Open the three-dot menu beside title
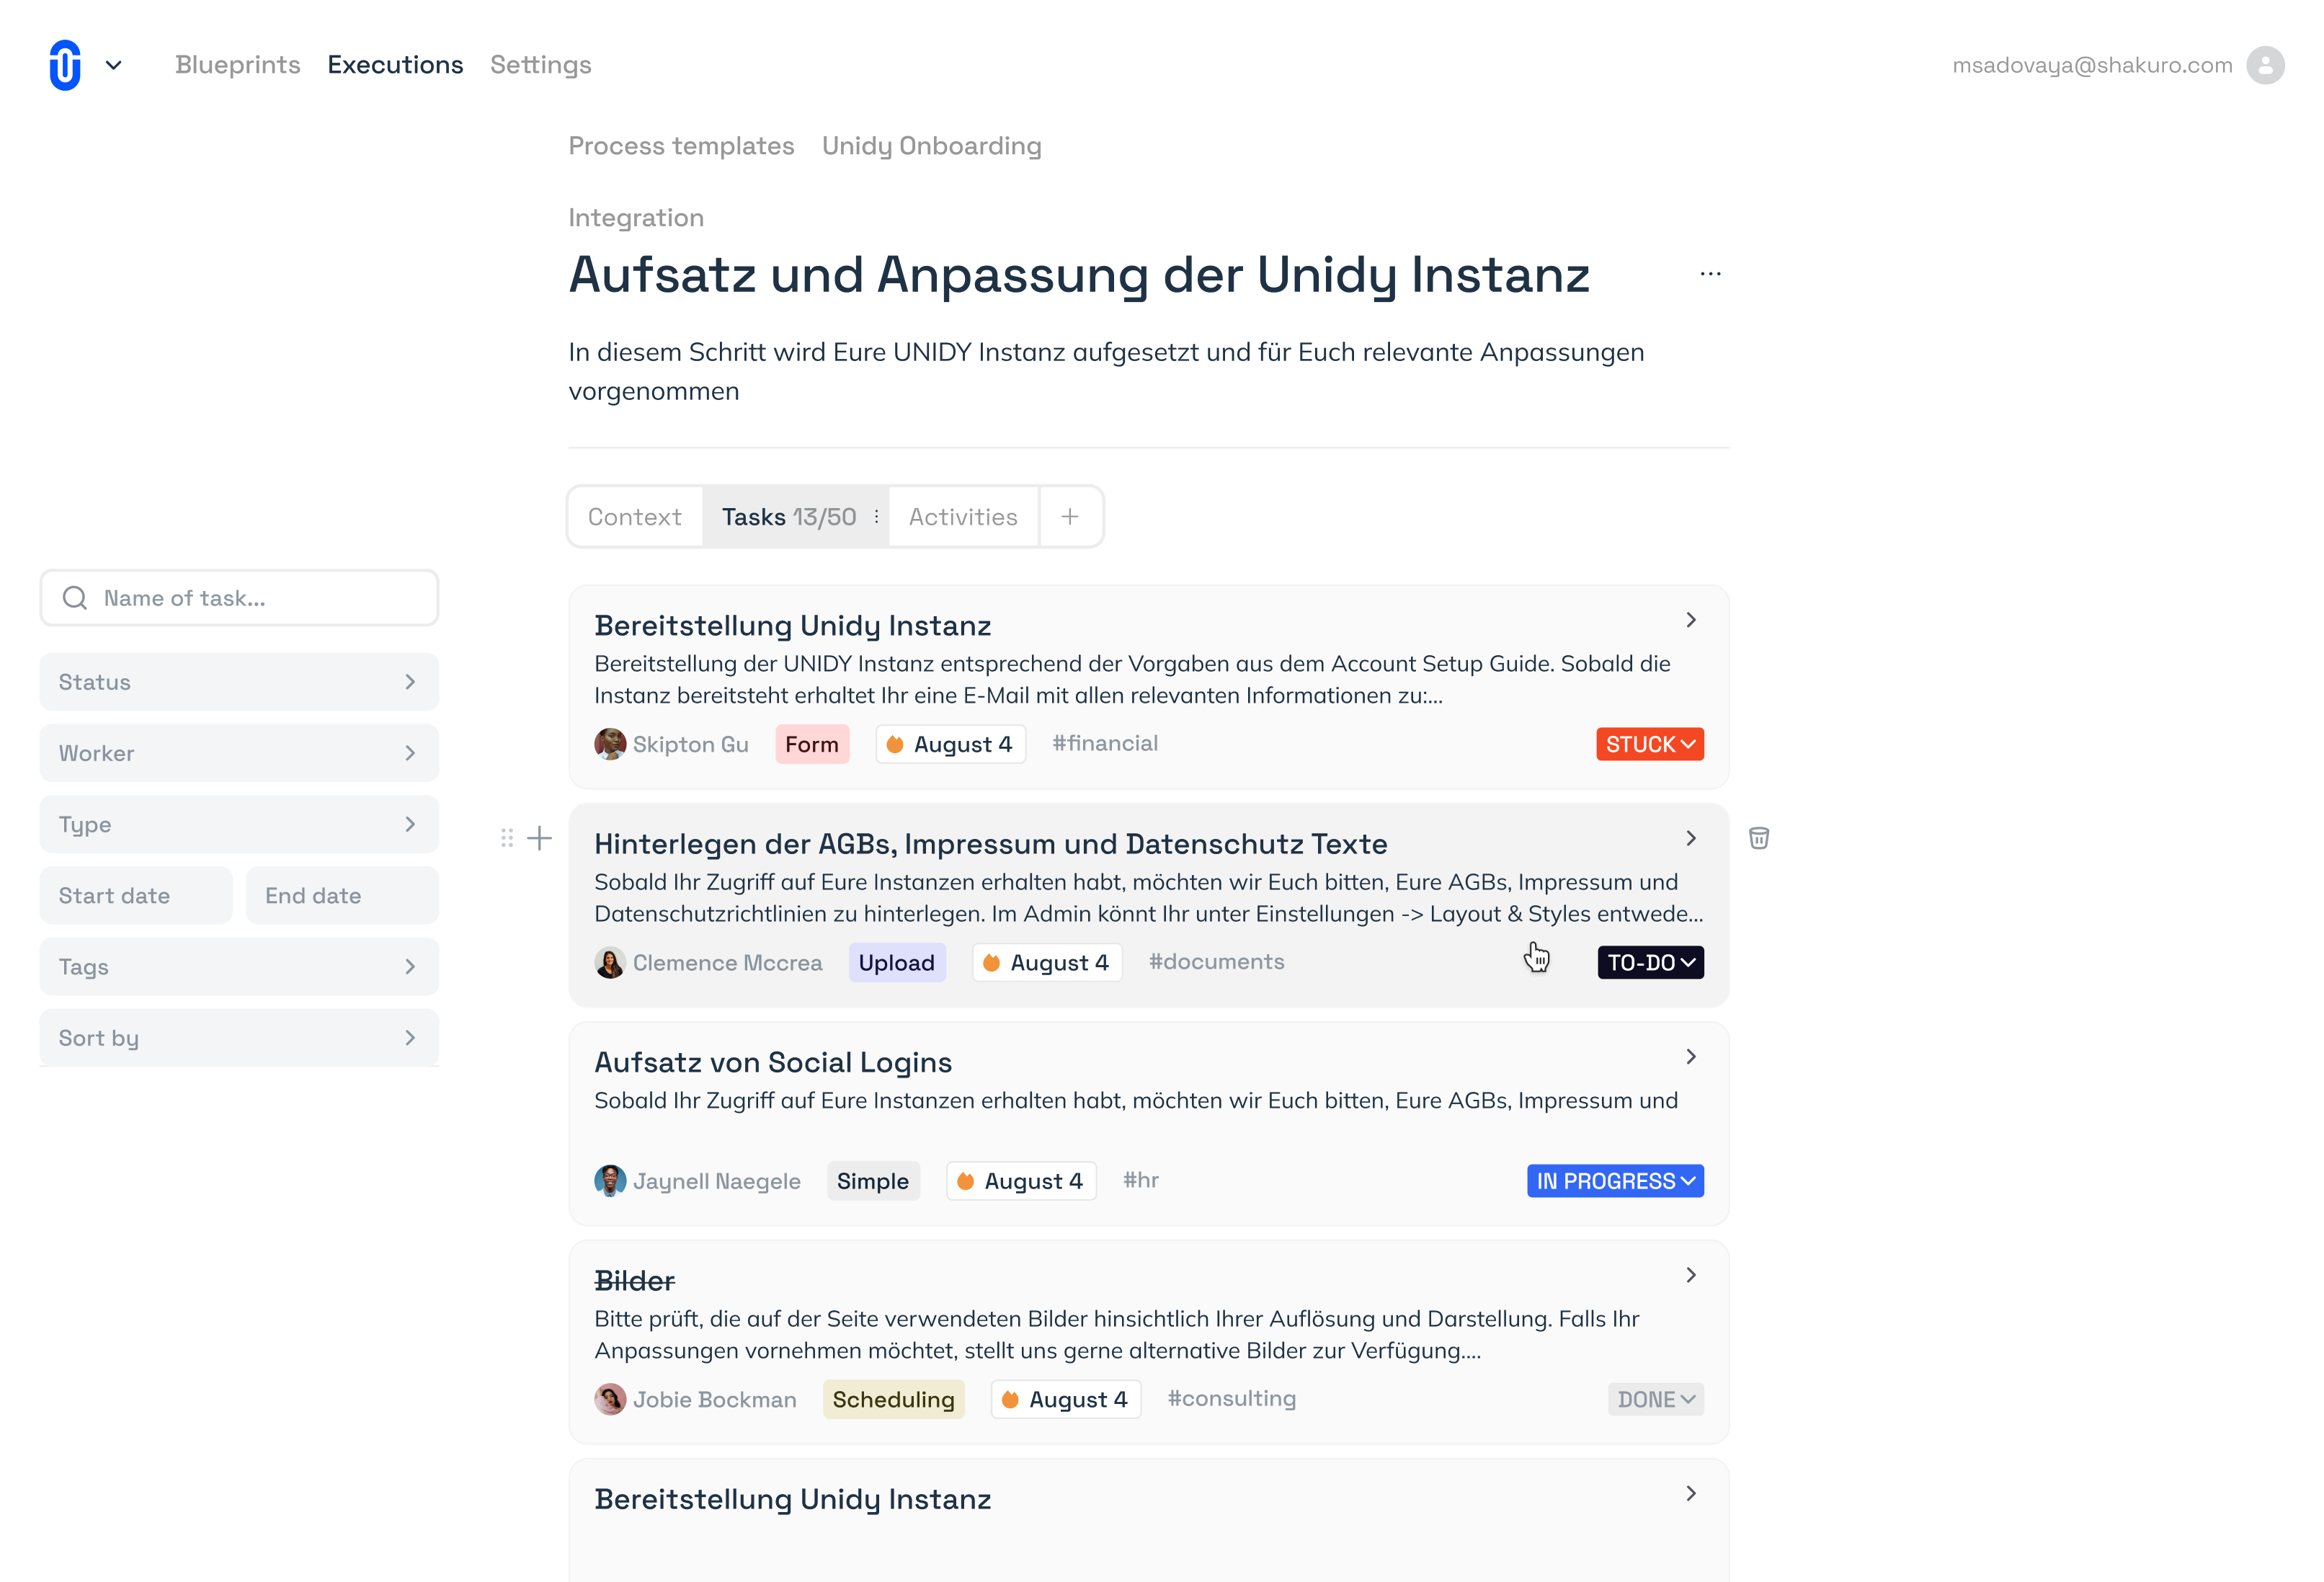The image size is (2324, 1582). point(1711,274)
